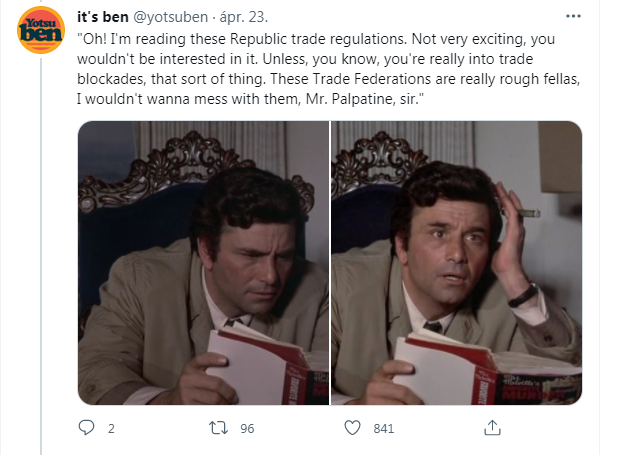622x455 pixels.
Task: Open the left photo of man reading
Action: (203, 263)
